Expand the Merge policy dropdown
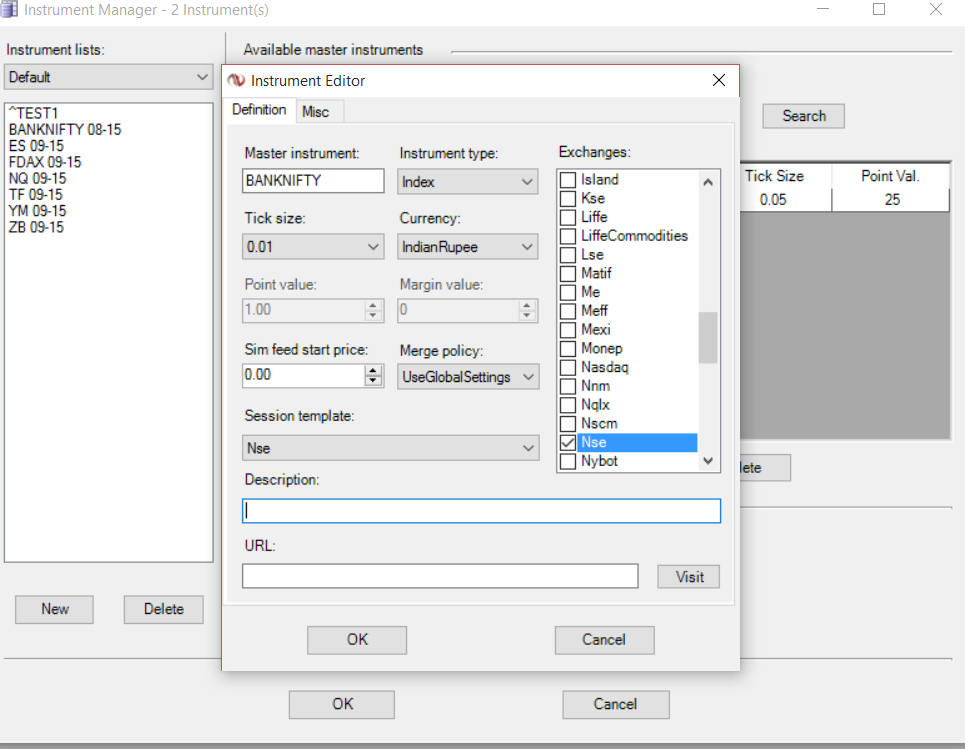Image resolution: width=965 pixels, height=749 pixels. point(468,377)
